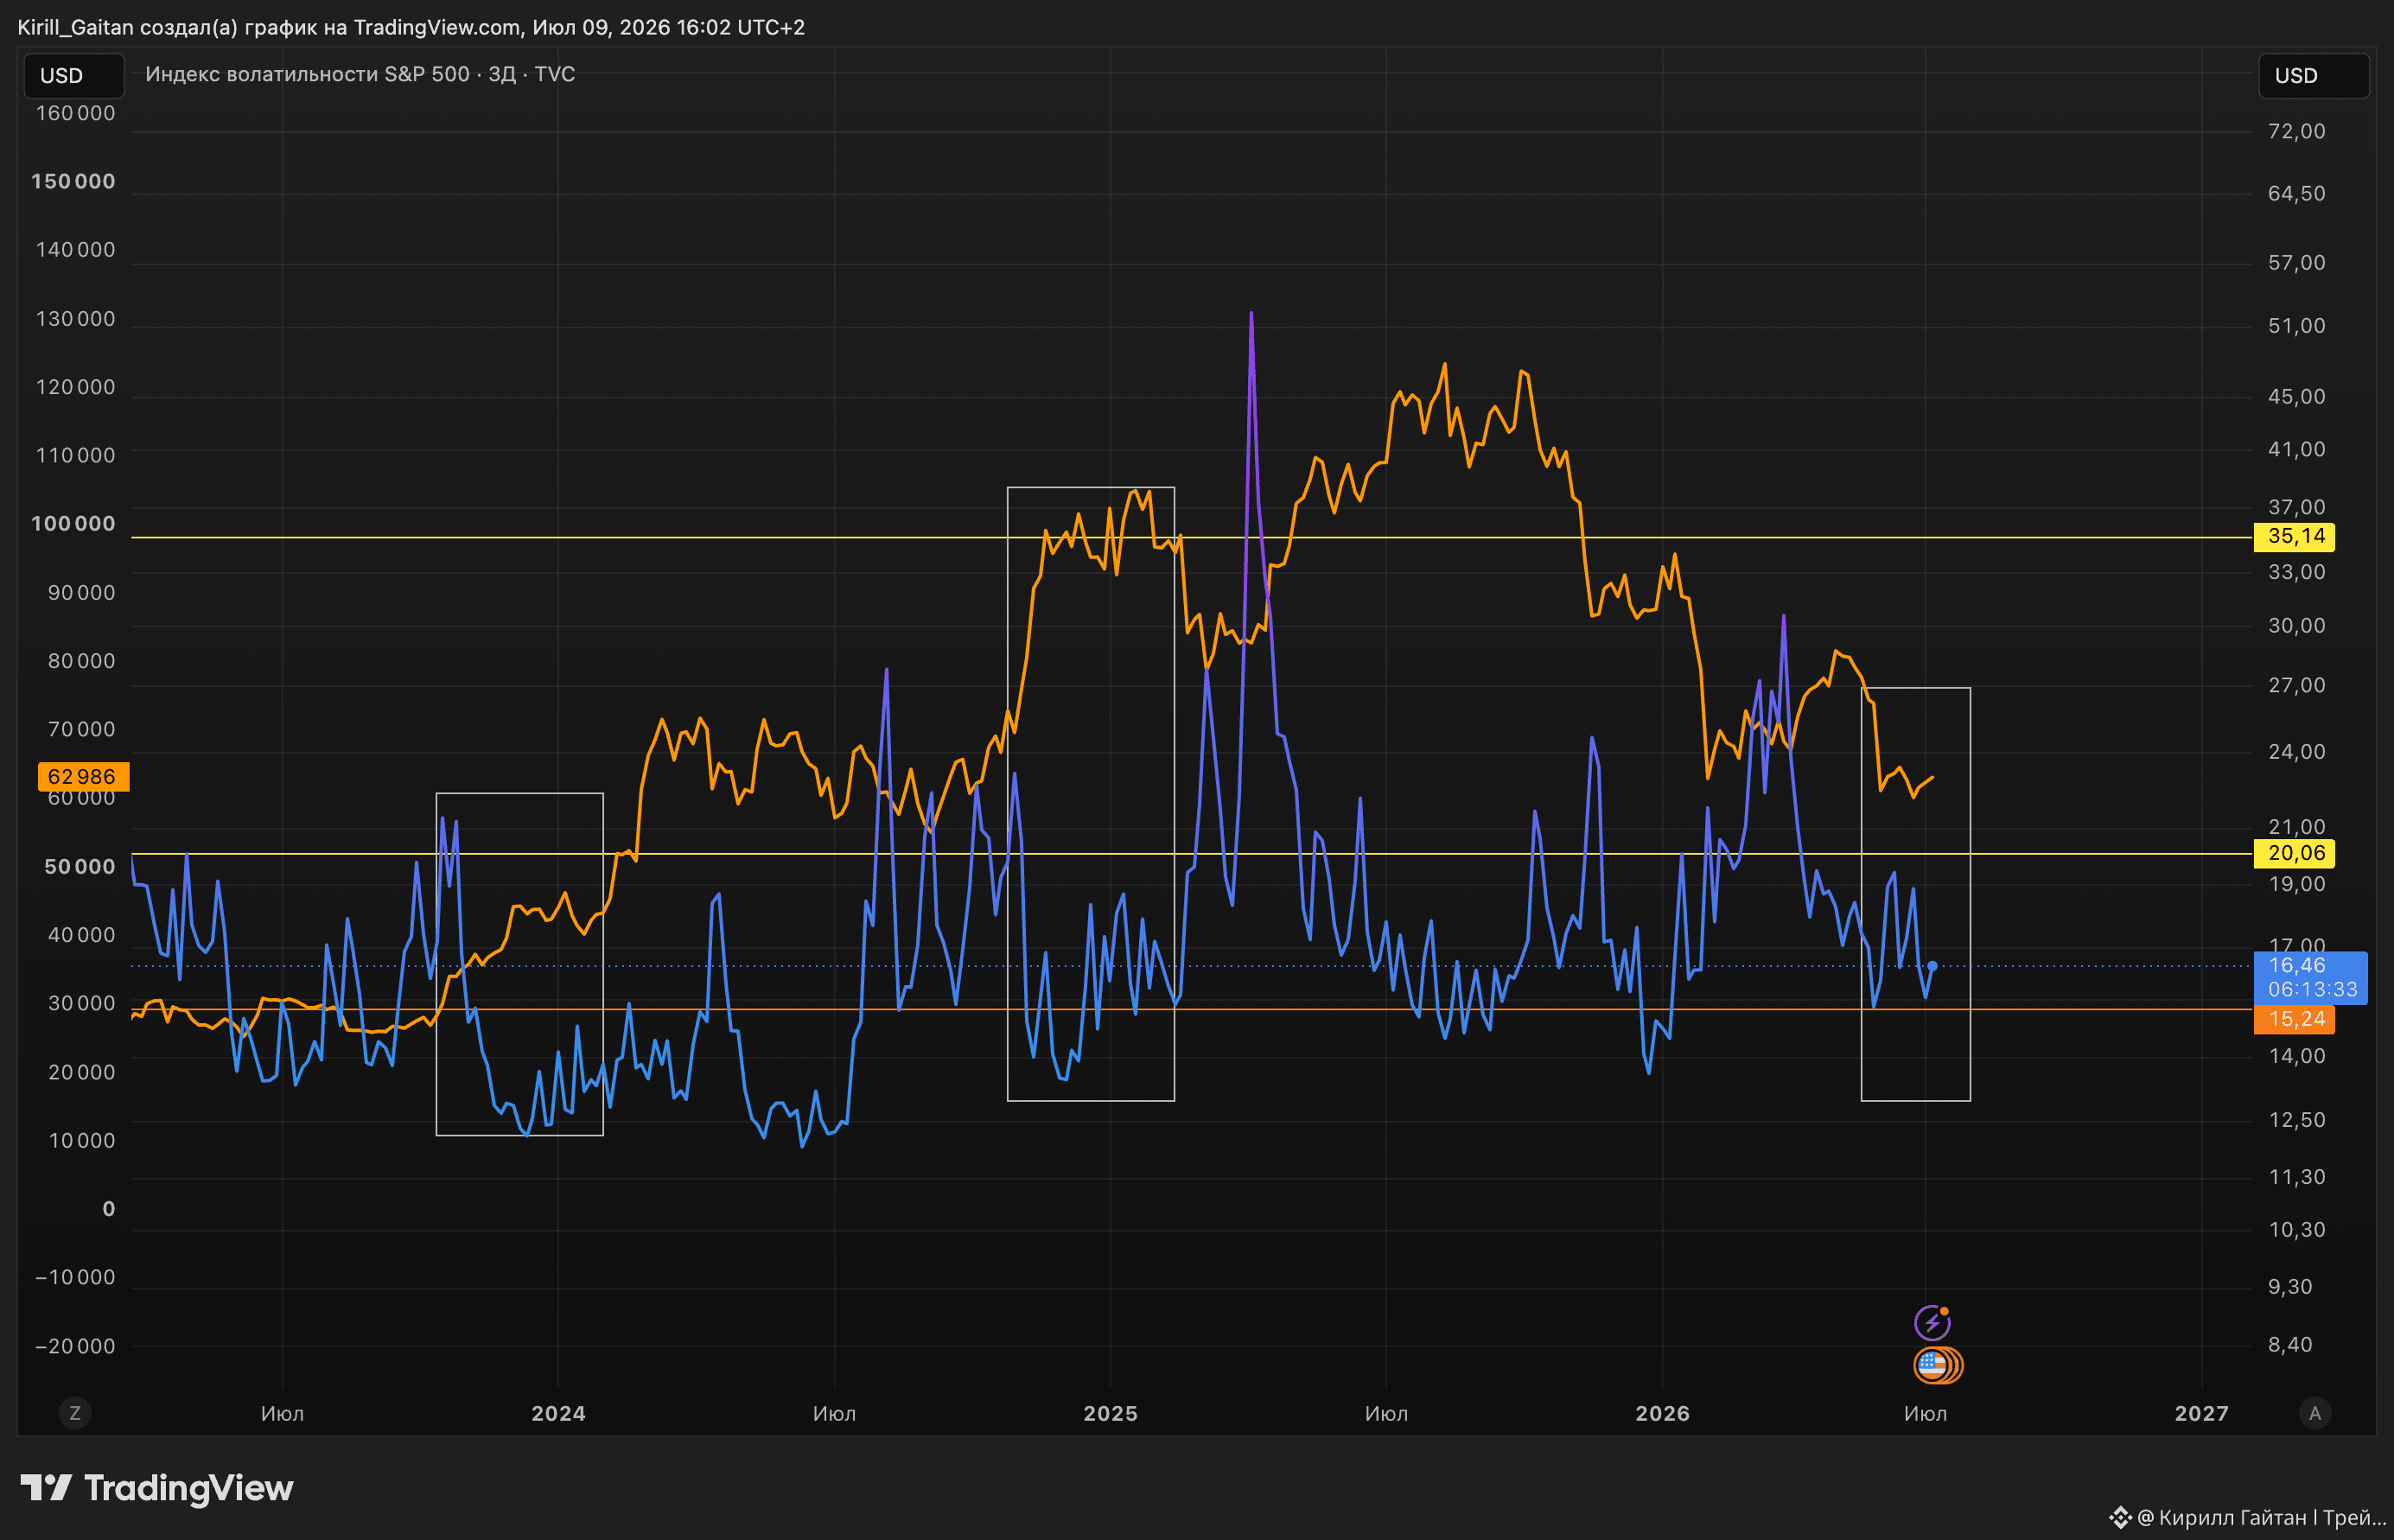Click the 2024 time axis label
This screenshot has height=1540, width=2394.
558,1413
